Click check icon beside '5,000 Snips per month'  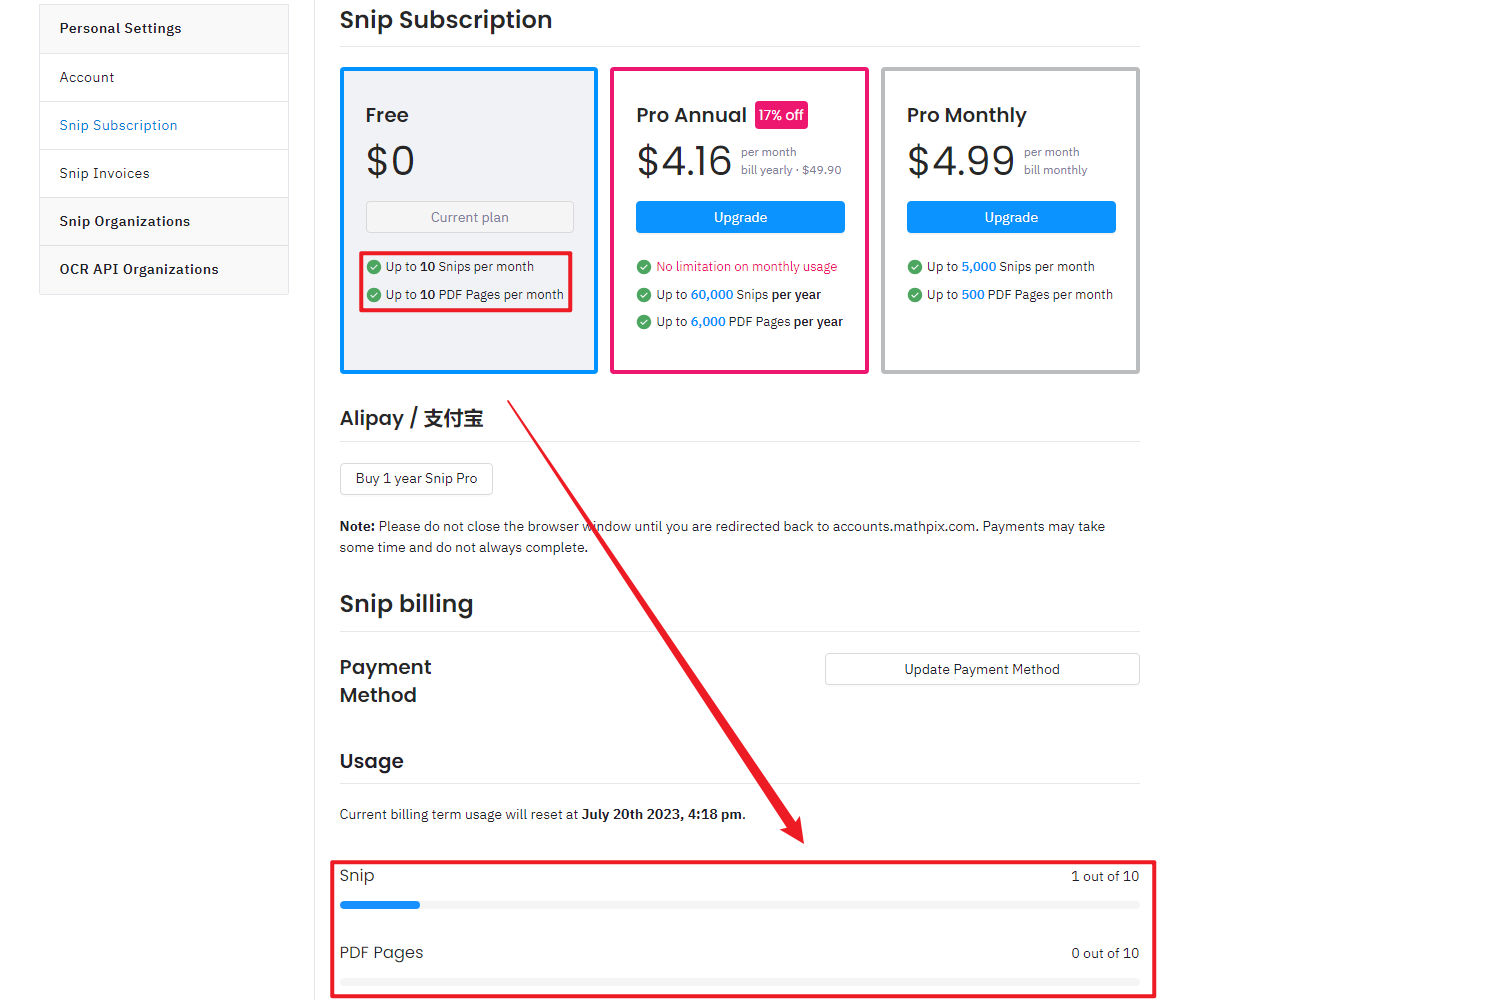click(x=914, y=267)
